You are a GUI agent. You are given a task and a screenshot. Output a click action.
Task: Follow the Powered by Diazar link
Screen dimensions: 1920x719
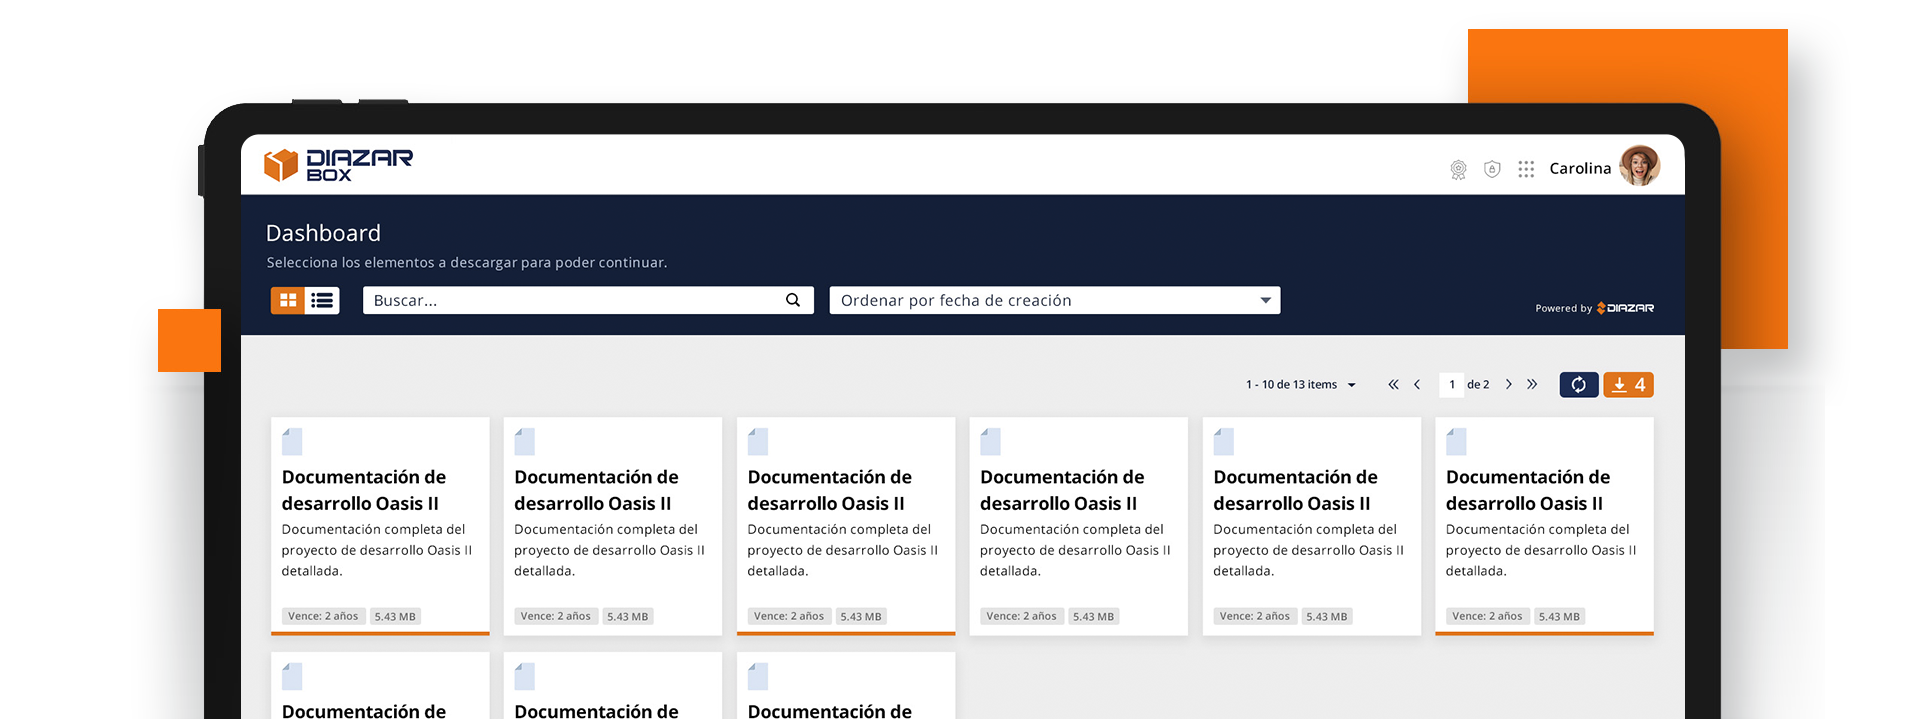(1595, 308)
